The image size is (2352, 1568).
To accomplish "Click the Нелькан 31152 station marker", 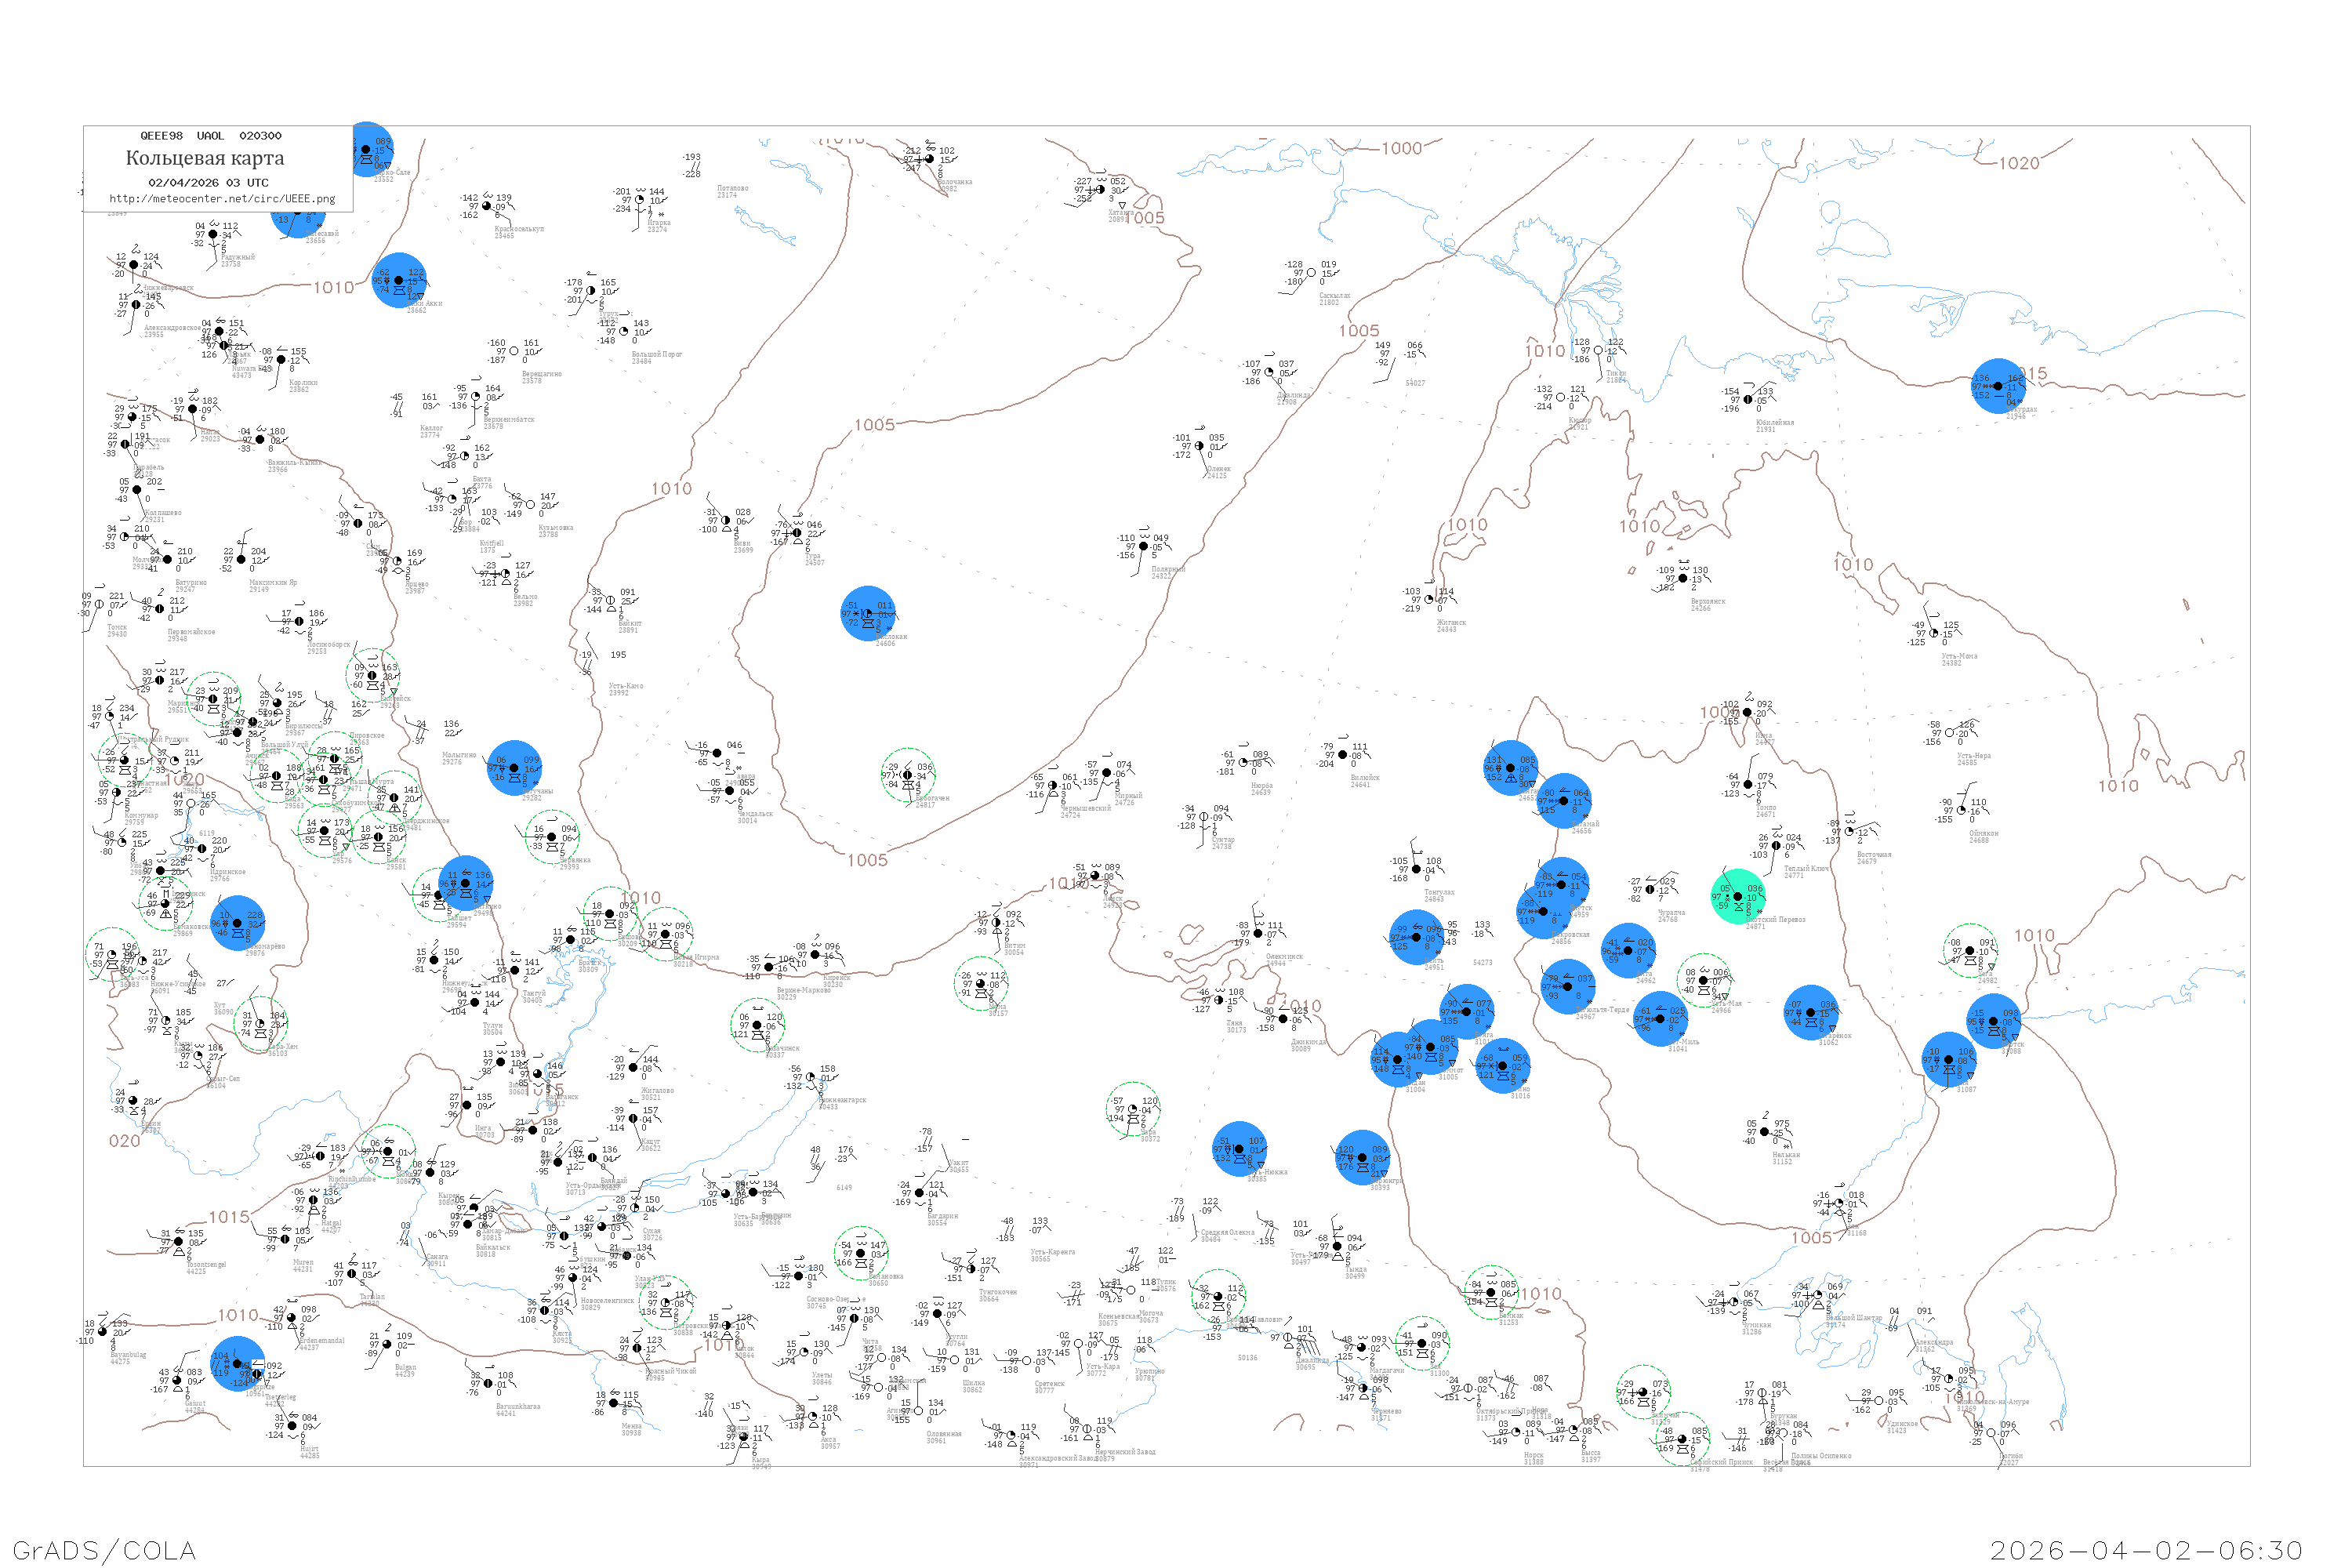I will pos(1764,1133).
